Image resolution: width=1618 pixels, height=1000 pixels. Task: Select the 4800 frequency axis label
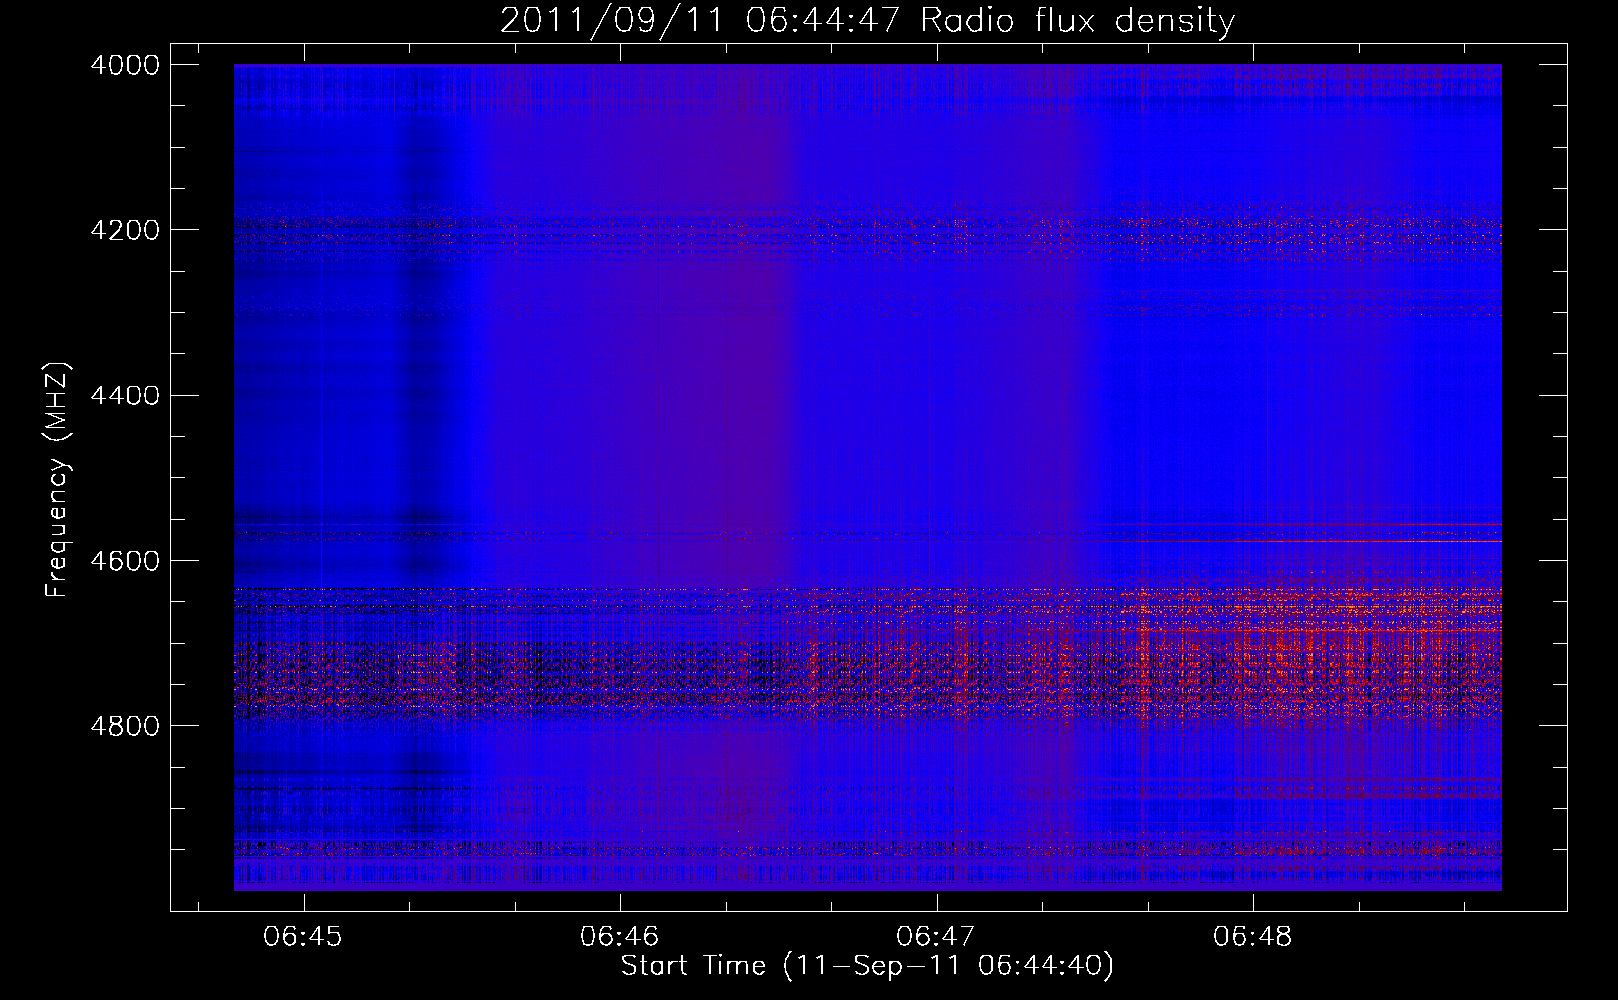(x=125, y=726)
